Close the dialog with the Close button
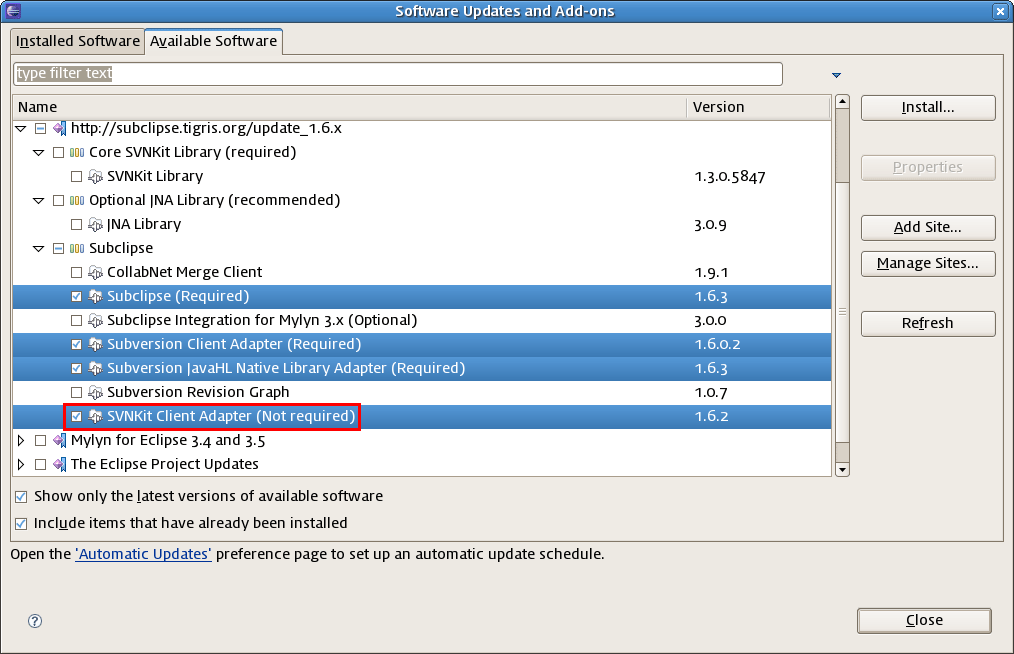Screen dimensions: 1014x654 [x=924, y=621]
